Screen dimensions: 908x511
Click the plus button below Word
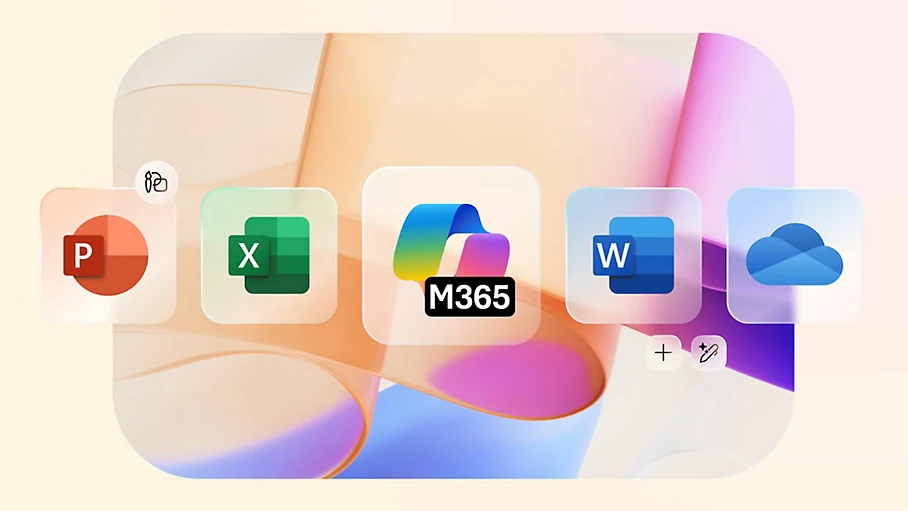pyautogui.click(x=663, y=352)
